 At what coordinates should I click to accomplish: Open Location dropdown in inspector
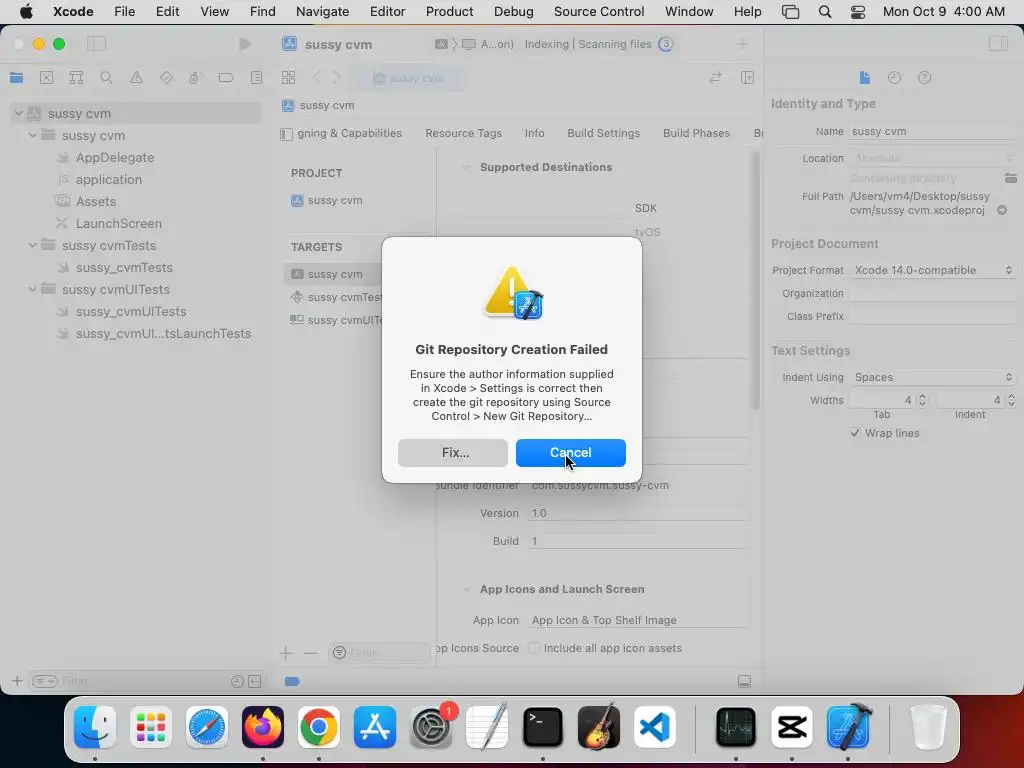(x=933, y=158)
